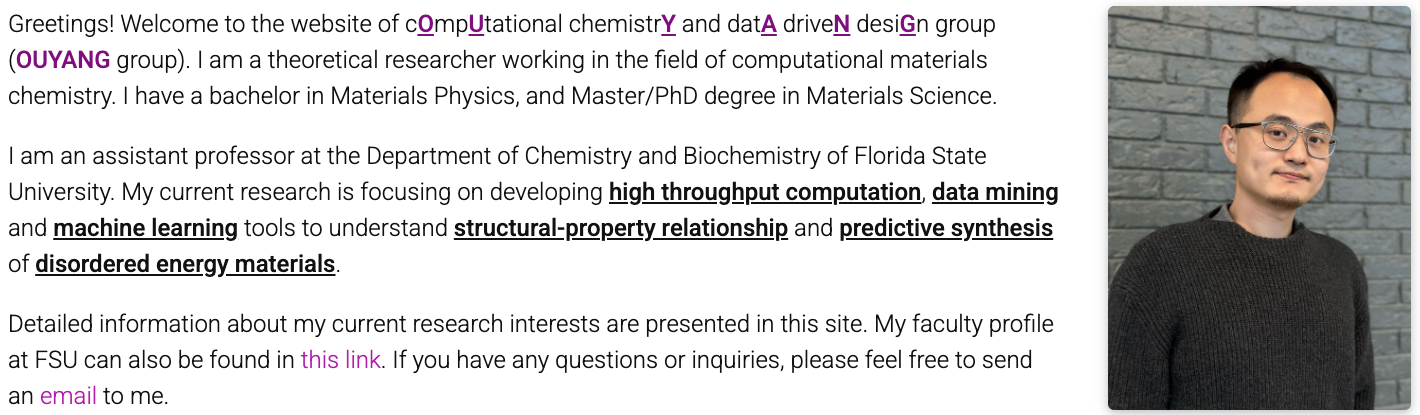Open the 'structural-property relationship' link

(621, 228)
